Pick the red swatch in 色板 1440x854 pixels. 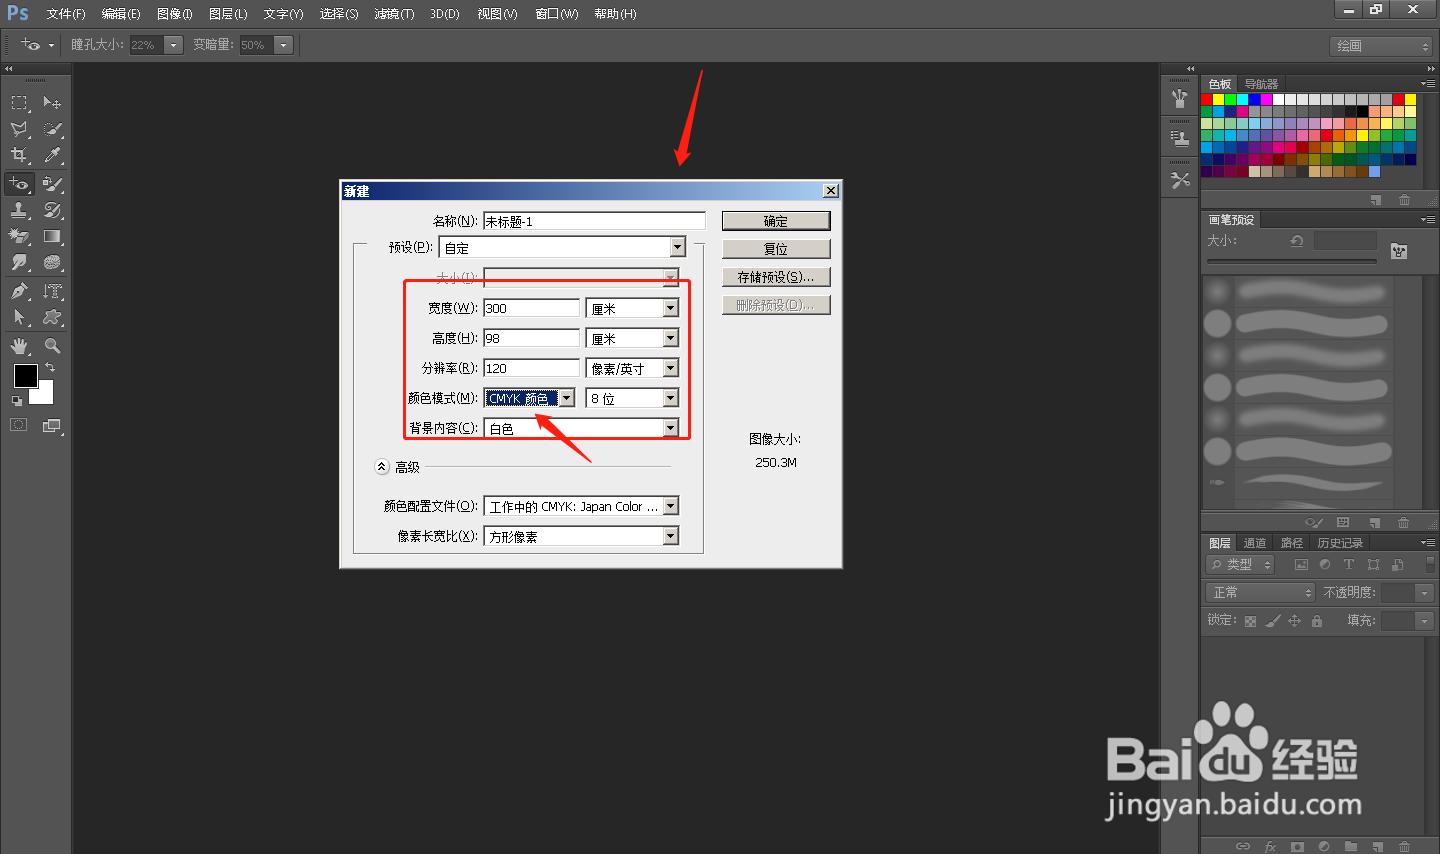tap(1207, 100)
